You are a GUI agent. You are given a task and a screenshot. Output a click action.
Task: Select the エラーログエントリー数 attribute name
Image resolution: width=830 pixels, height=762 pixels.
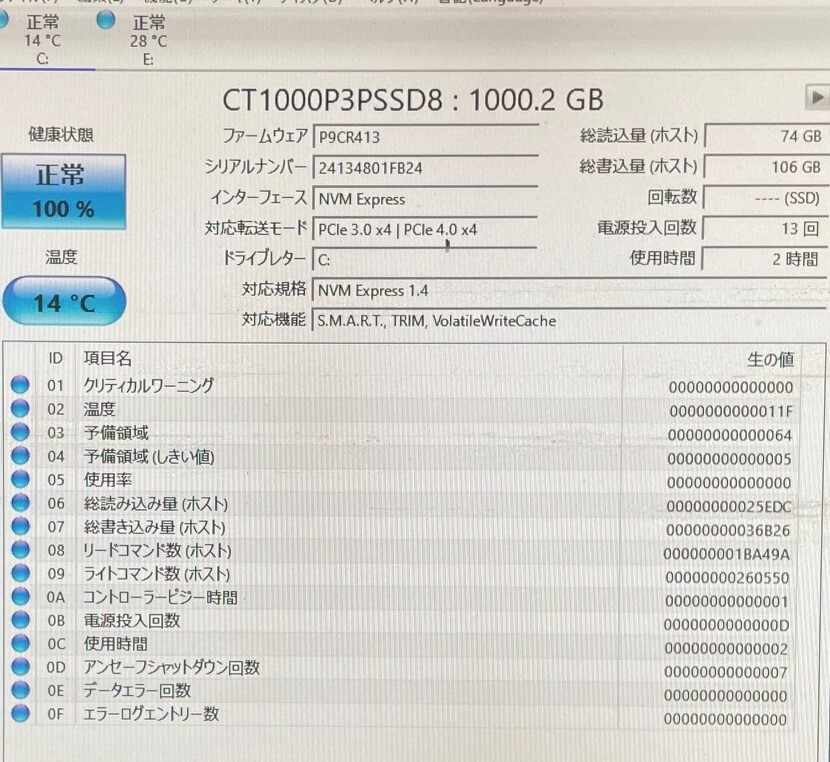coord(151,713)
